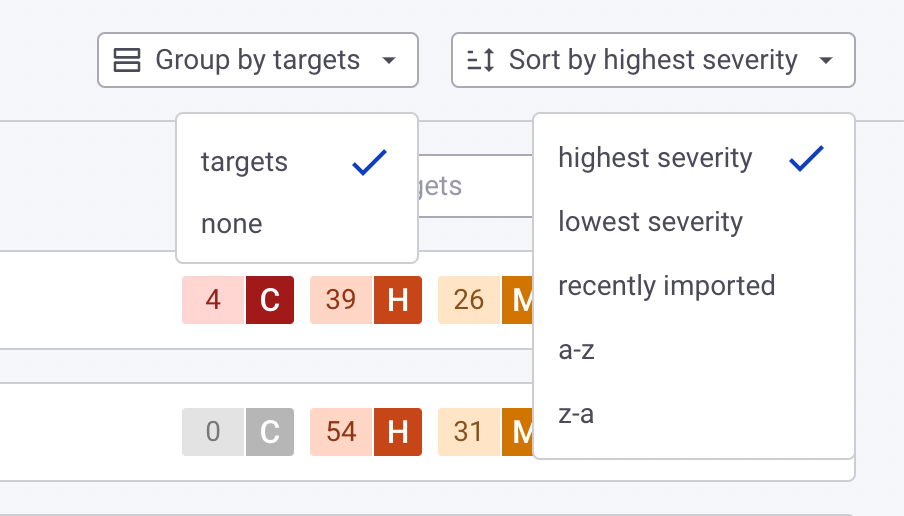Click the critical C badge showing 4
The width and height of the screenshot is (904, 516).
point(270,300)
